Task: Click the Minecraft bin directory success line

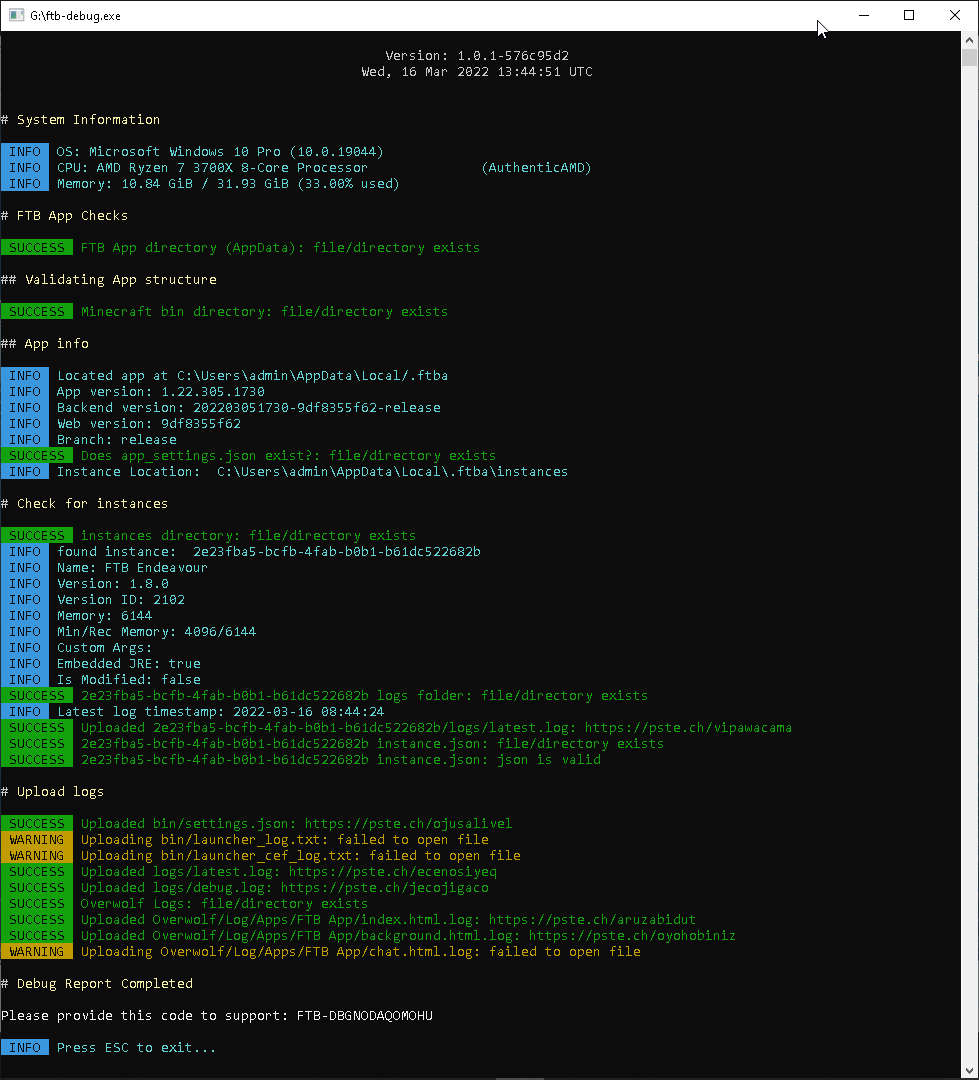Action: pos(225,311)
